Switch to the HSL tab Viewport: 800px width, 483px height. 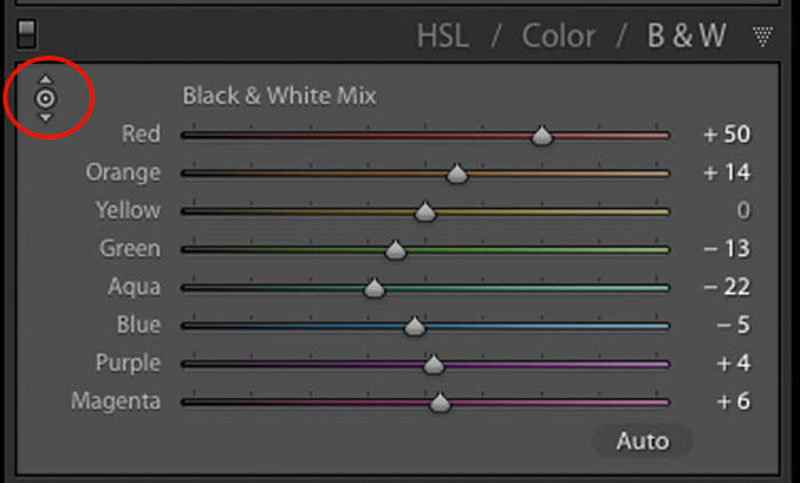point(443,36)
